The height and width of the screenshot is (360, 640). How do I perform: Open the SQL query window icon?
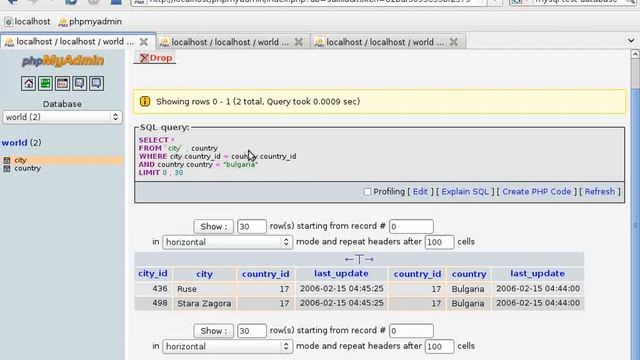[62, 84]
